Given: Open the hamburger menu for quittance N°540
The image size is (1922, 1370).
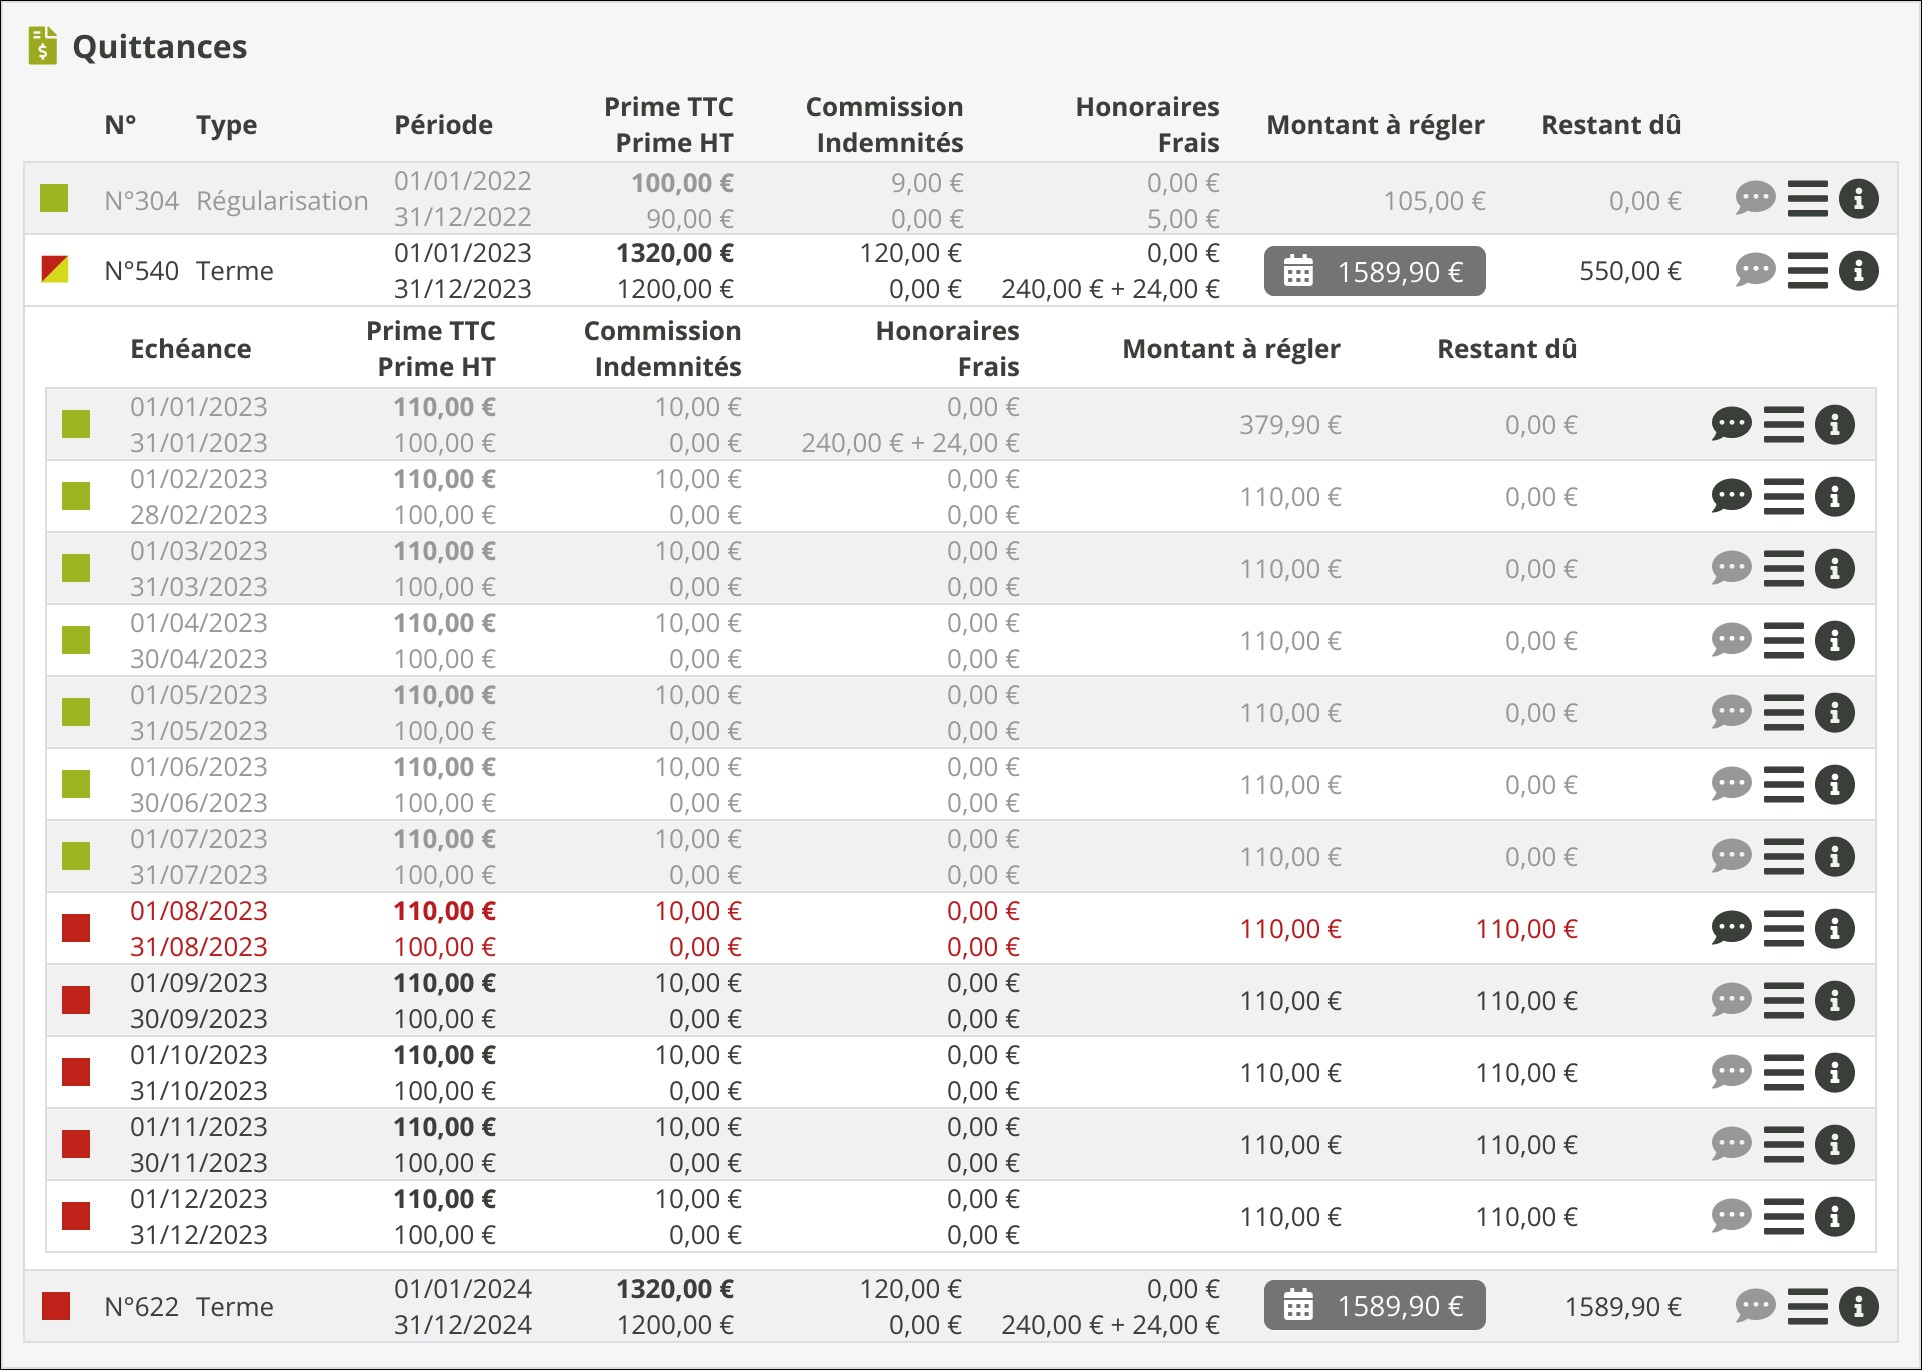Looking at the screenshot, I should pos(1807,270).
